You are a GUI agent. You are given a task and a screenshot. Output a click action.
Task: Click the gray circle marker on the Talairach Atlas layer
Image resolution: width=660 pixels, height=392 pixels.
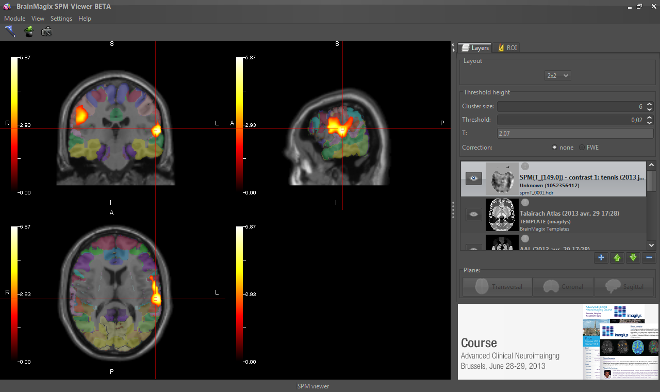525,203
